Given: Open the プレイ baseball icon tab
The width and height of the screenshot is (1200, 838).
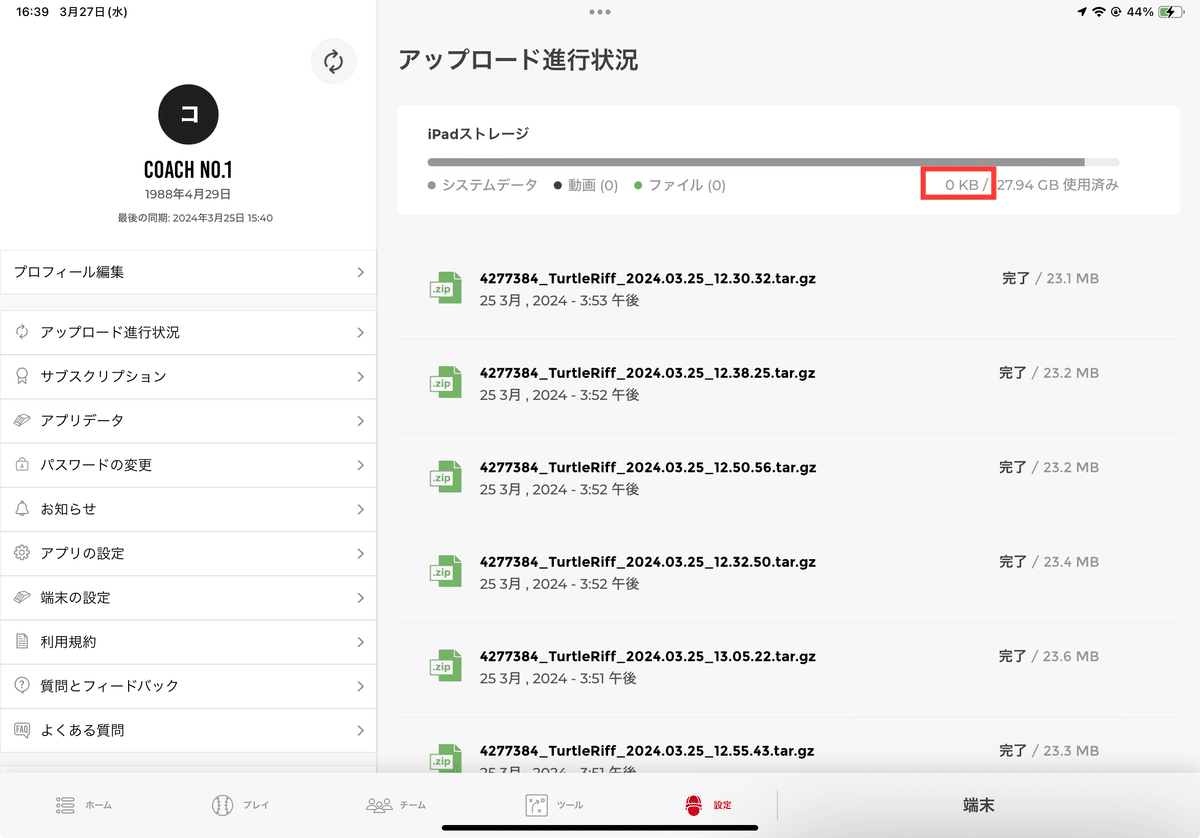Looking at the screenshot, I should 222,805.
